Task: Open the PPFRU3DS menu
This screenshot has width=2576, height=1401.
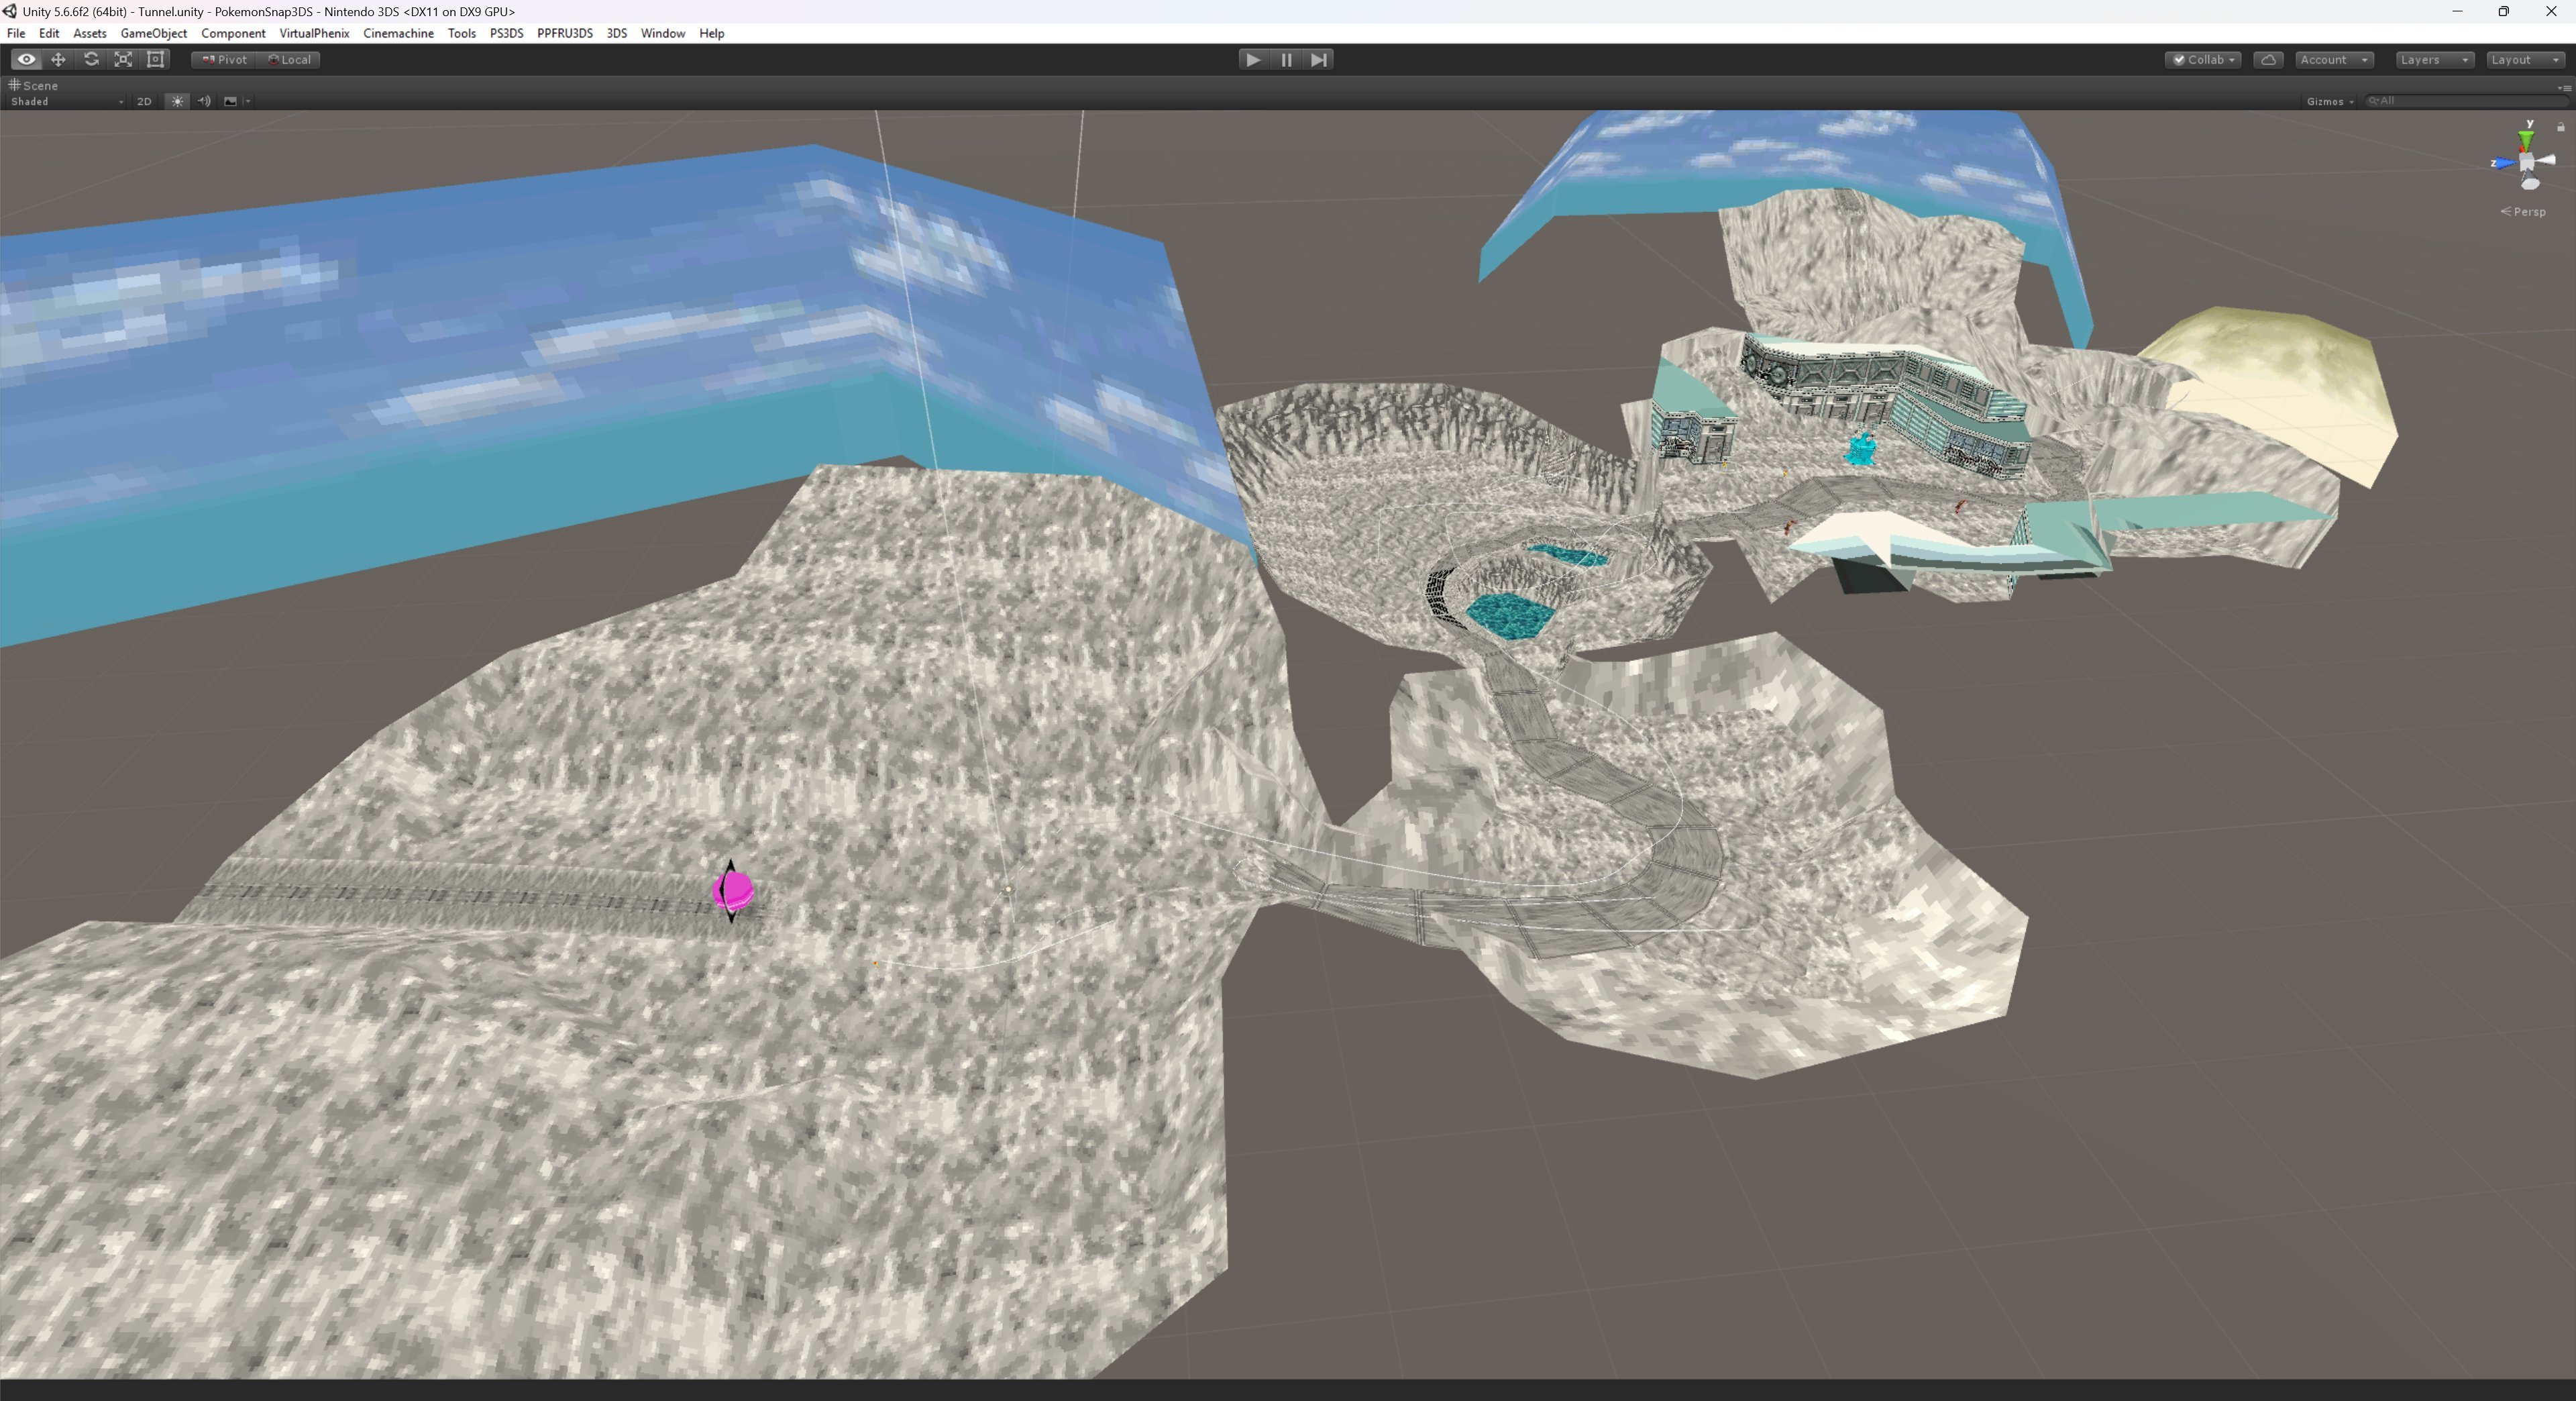Action: pyautogui.click(x=565, y=33)
